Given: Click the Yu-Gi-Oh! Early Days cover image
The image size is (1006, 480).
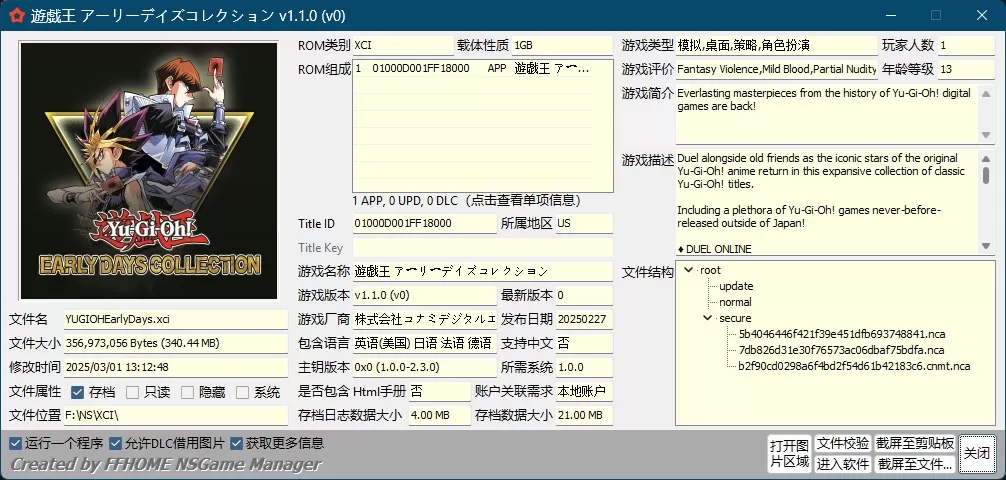Looking at the screenshot, I should click(148, 170).
